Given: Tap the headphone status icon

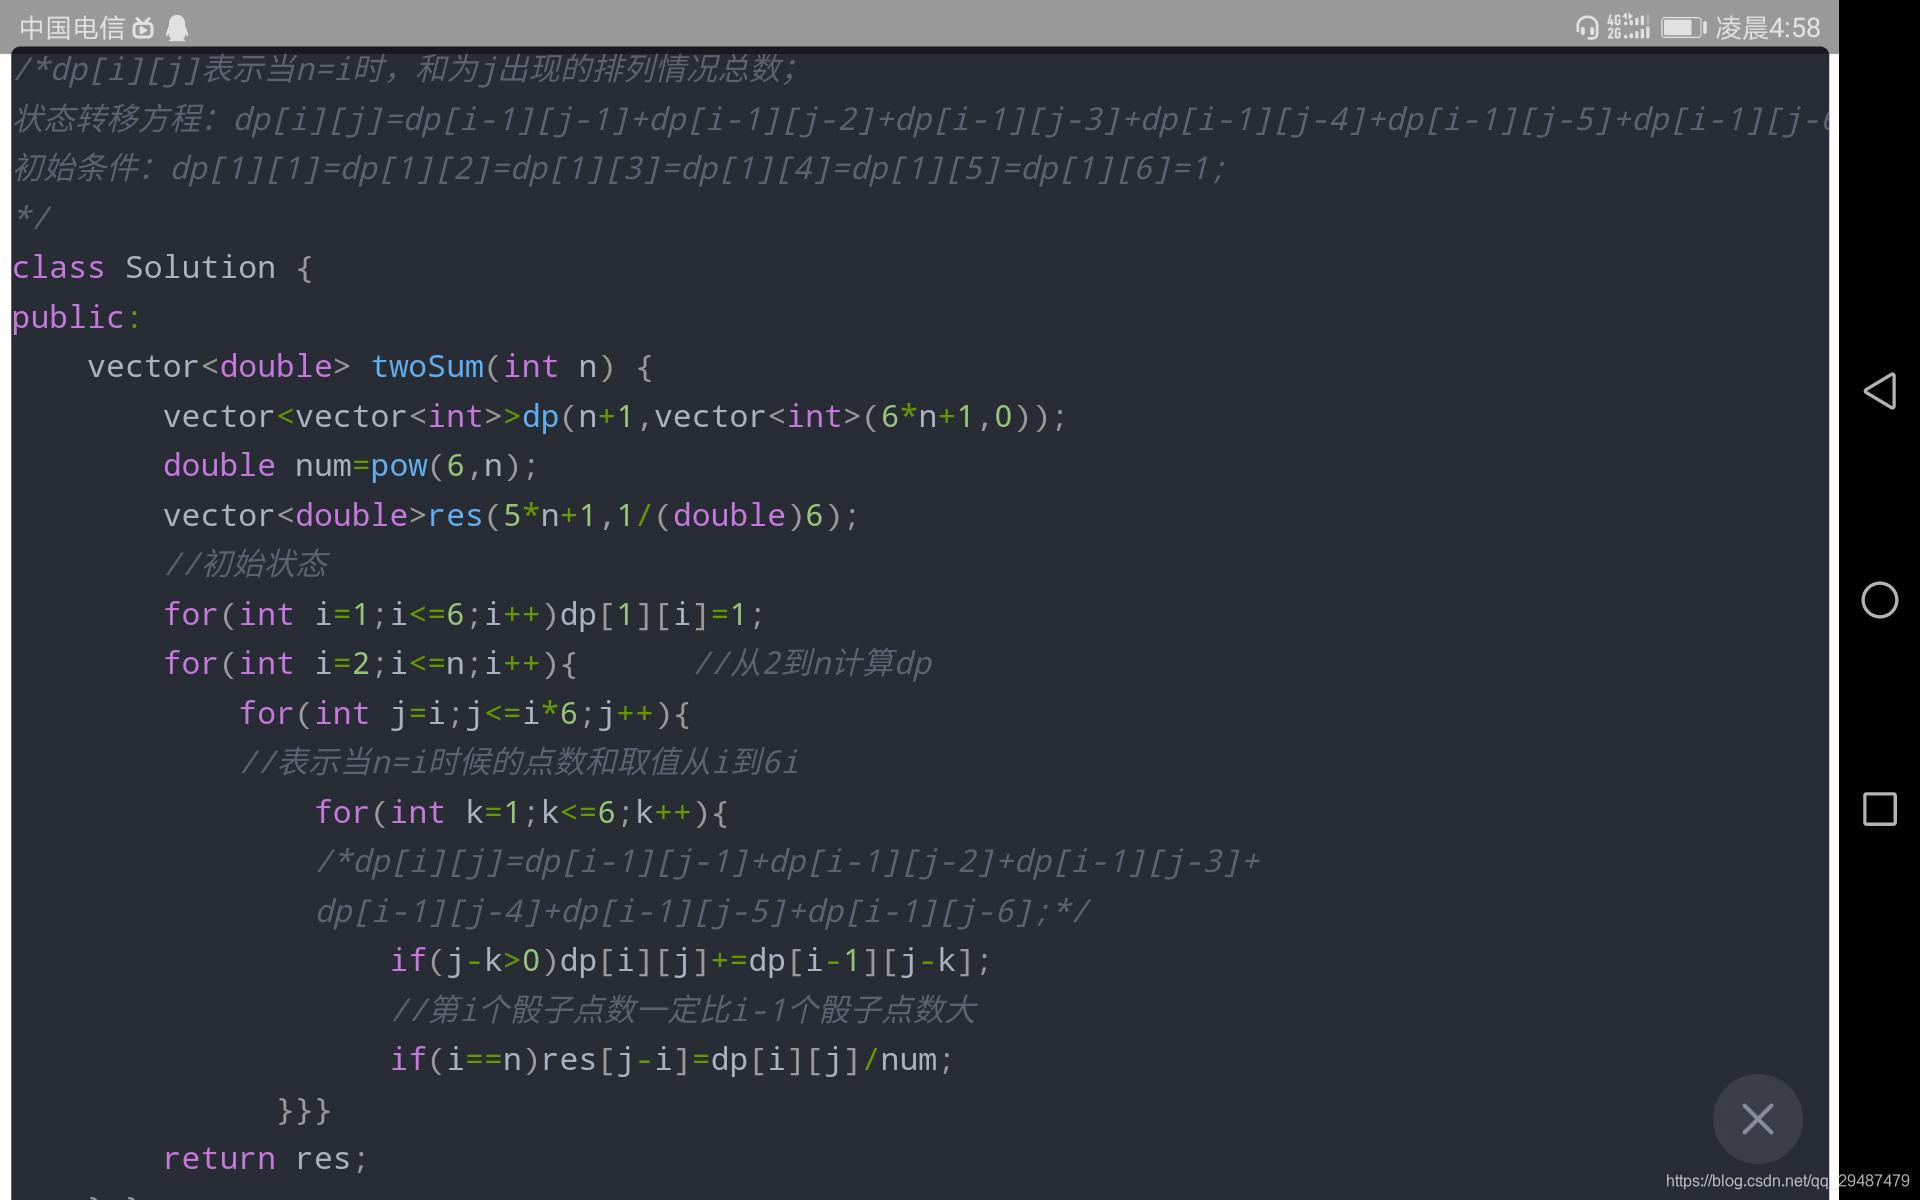Looking at the screenshot, I should click(x=1586, y=27).
